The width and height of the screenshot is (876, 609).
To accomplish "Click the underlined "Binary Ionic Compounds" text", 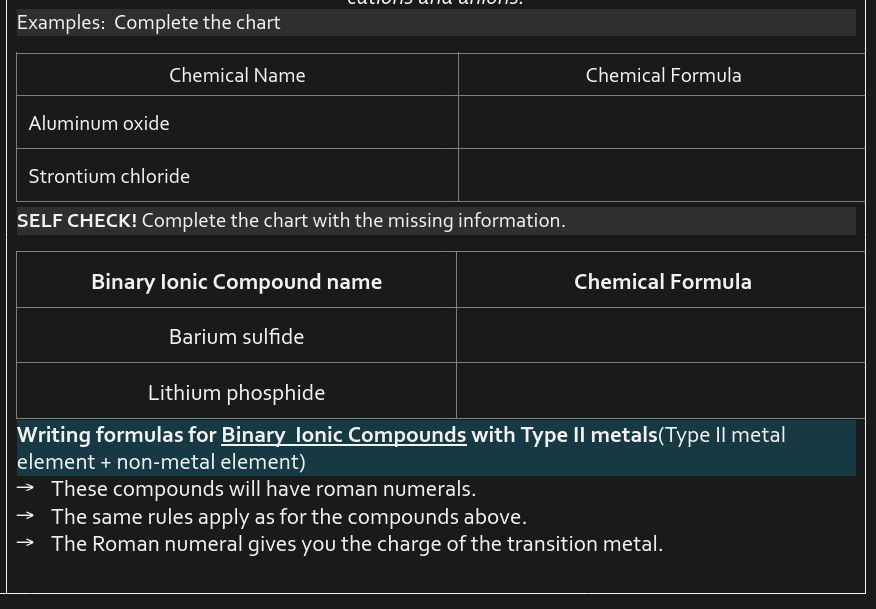I will click(x=343, y=435).
